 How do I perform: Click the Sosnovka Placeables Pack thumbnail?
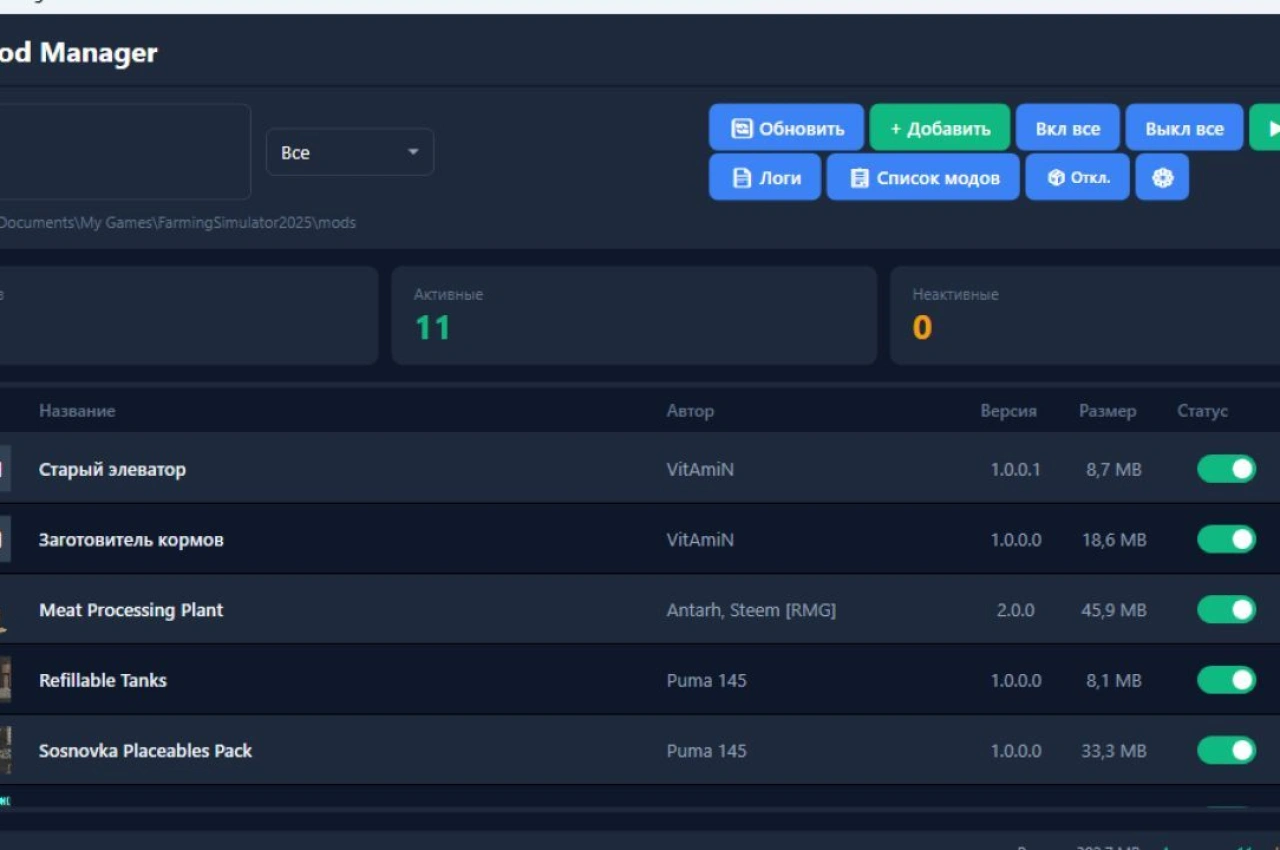click(x=5, y=750)
